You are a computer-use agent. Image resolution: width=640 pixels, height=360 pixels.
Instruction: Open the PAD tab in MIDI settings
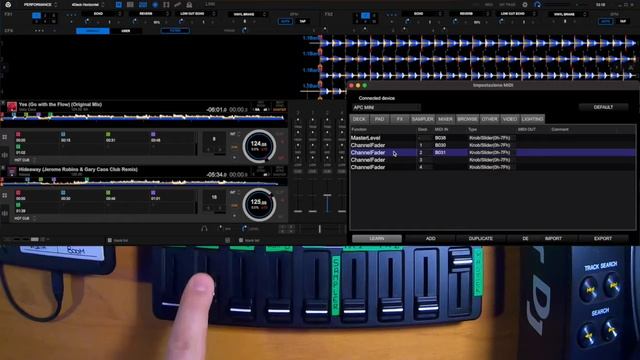pos(380,119)
